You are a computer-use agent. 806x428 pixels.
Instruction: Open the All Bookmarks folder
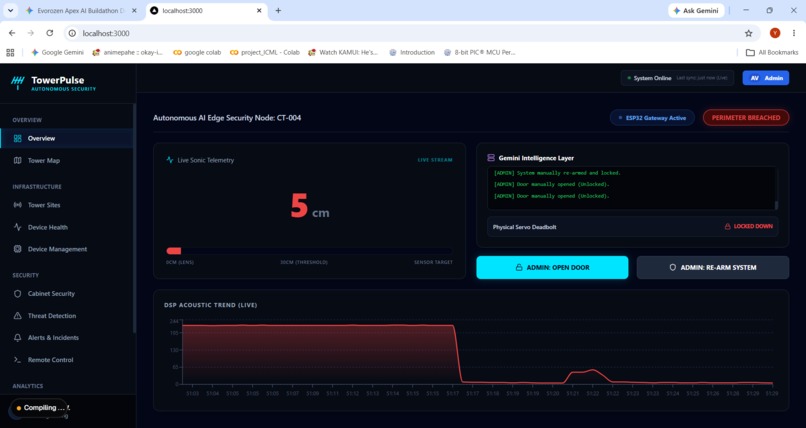[772, 52]
